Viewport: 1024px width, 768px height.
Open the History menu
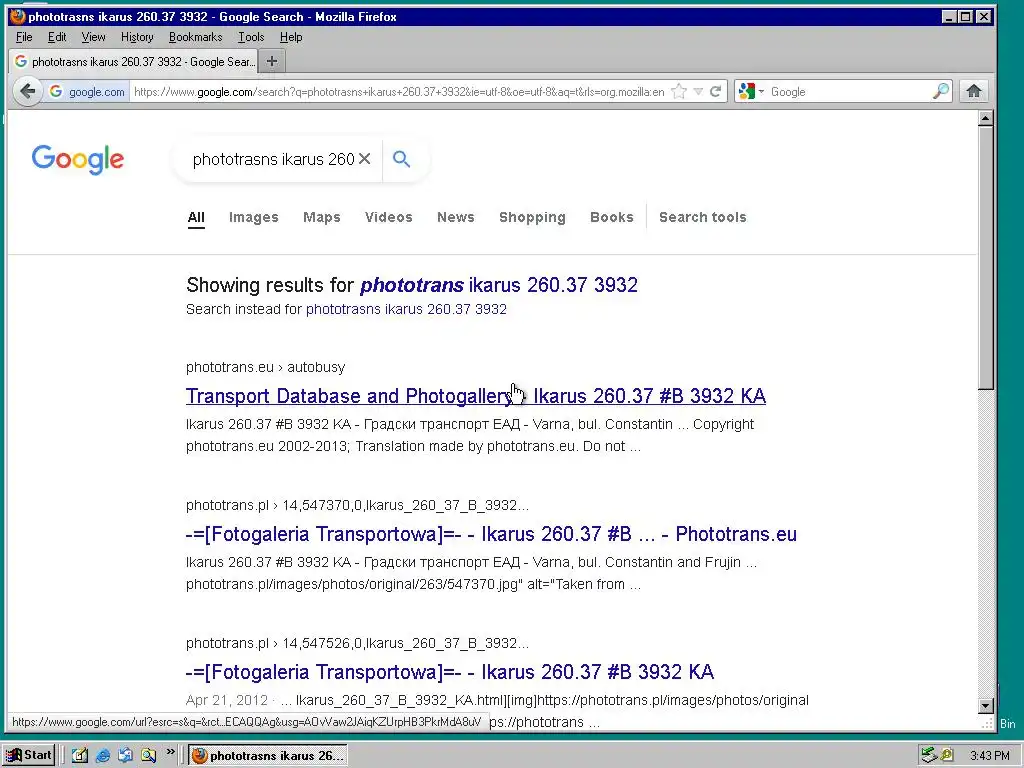(137, 37)
